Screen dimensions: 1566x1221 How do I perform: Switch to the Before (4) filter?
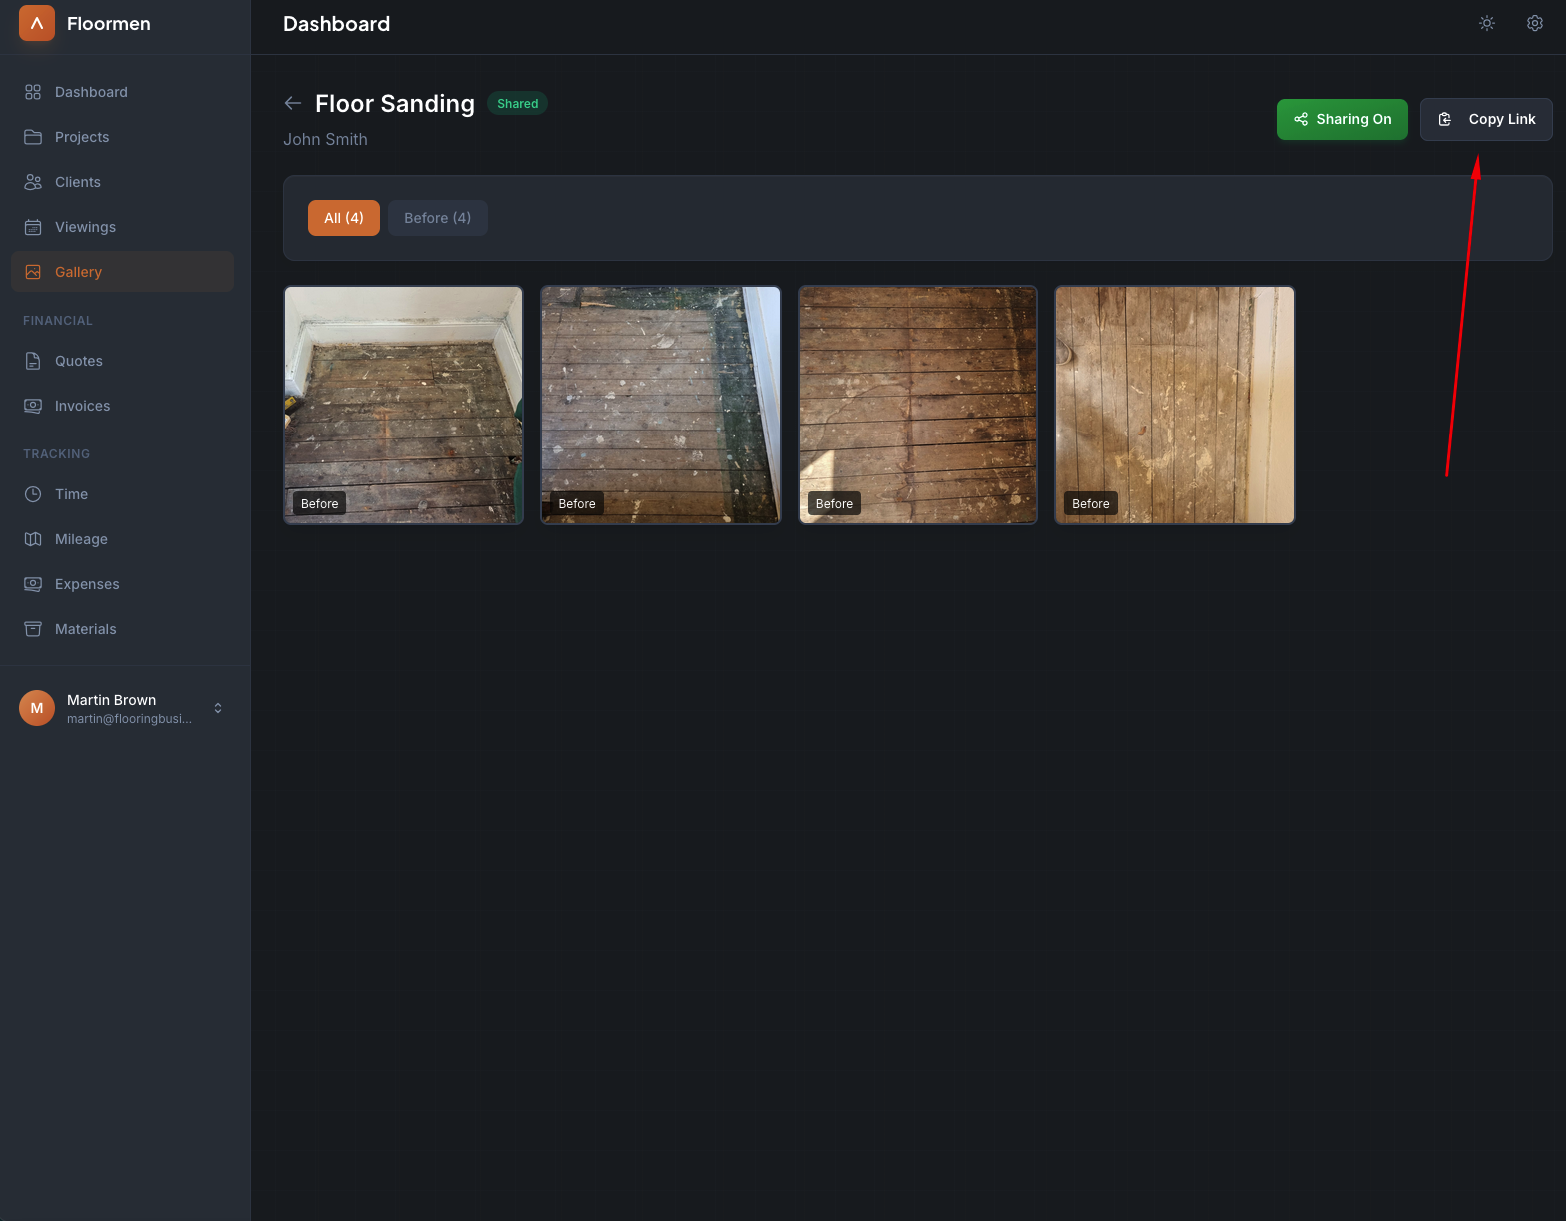pos(437,217)
